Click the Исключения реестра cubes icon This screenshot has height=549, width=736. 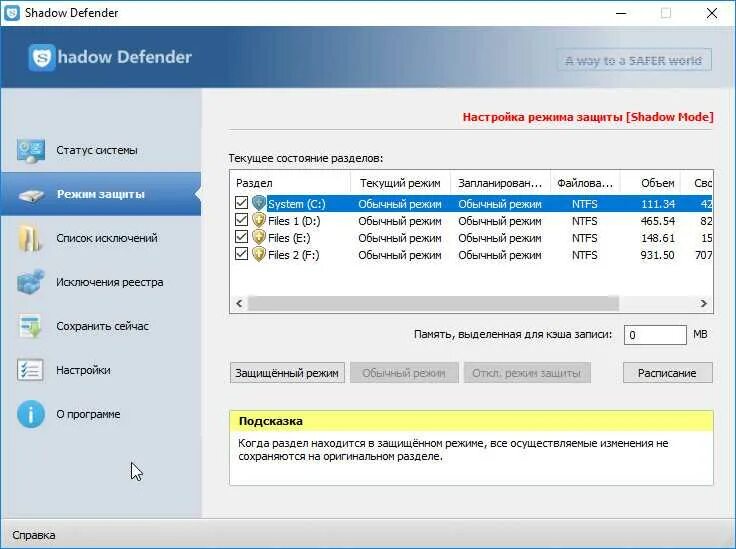31,282
